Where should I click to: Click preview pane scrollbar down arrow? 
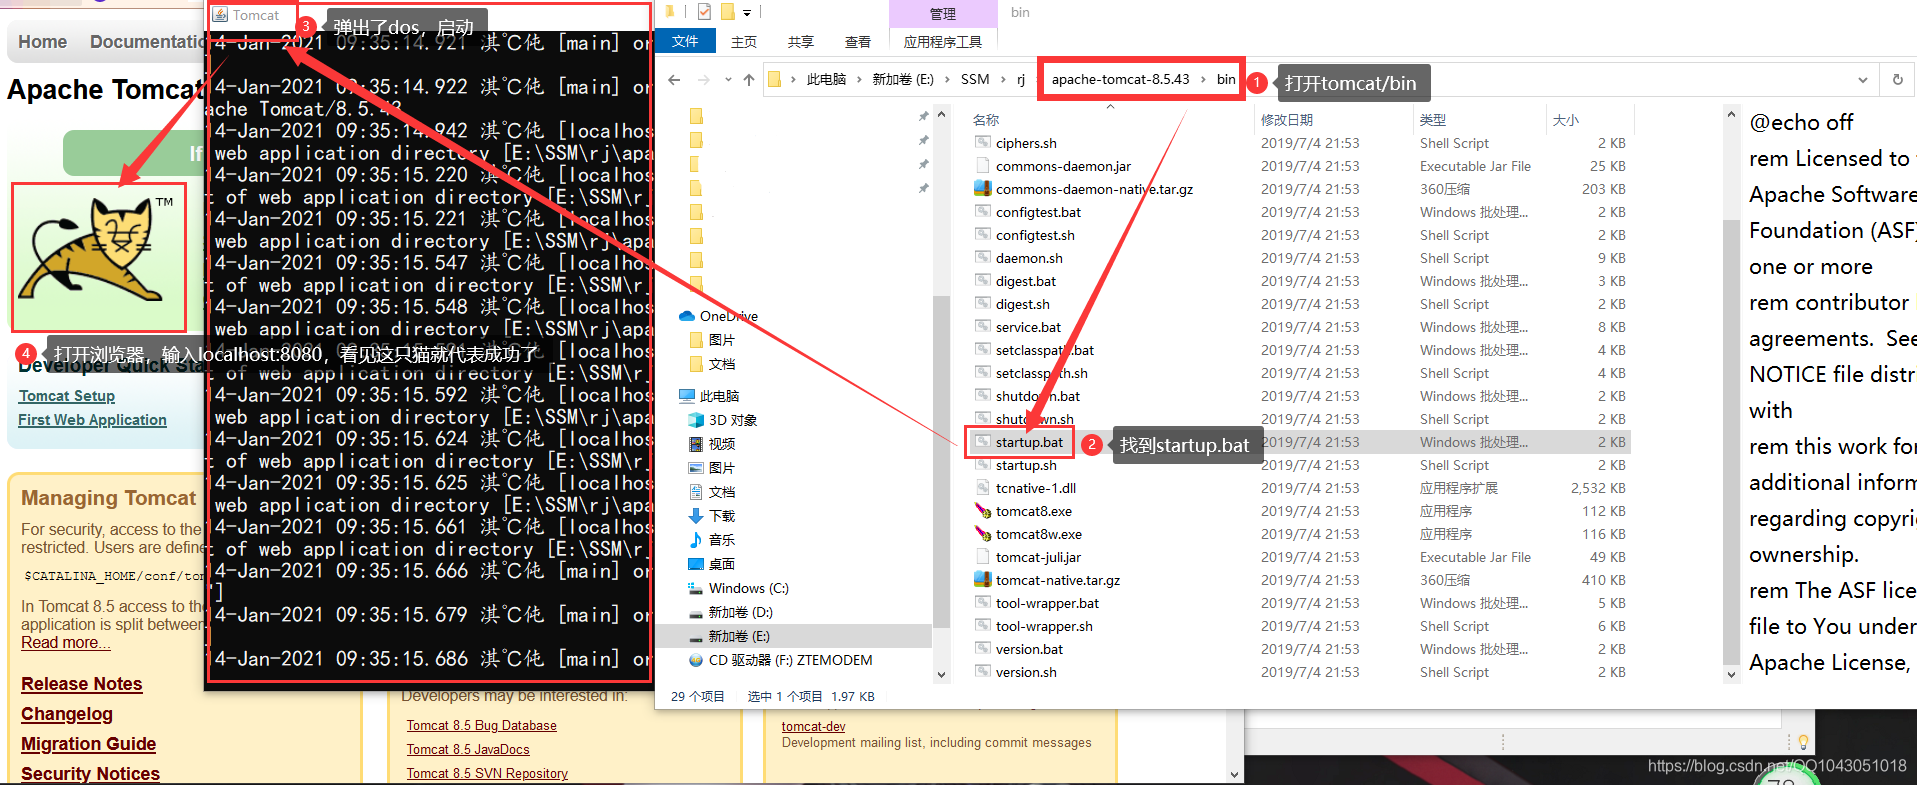[x=1732, y=675]
